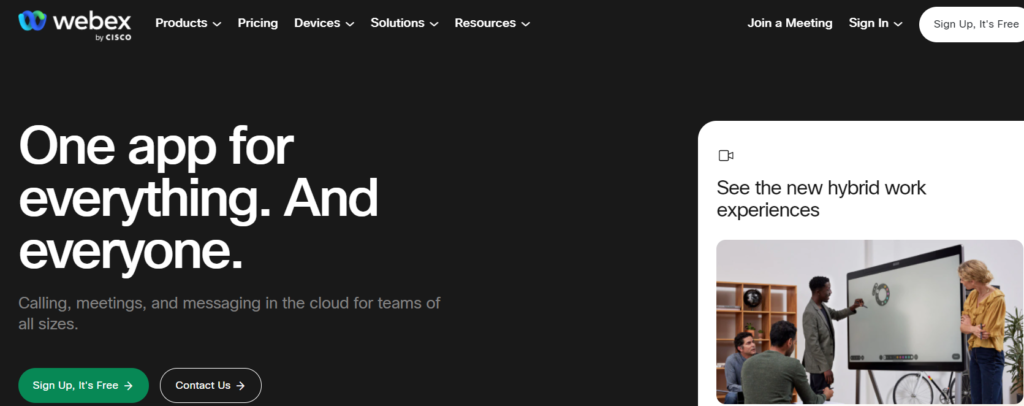Open the Solutions dropdown menu
Viewport: 1024px width, 406px height.
click(404, 23)
